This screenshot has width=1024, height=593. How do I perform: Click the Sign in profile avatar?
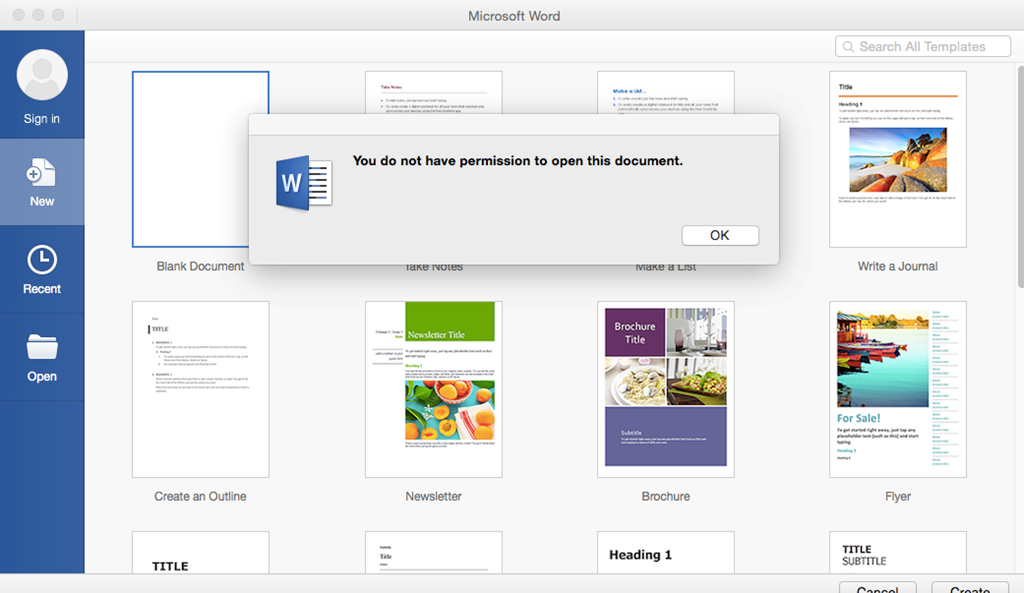click(42, 76)
